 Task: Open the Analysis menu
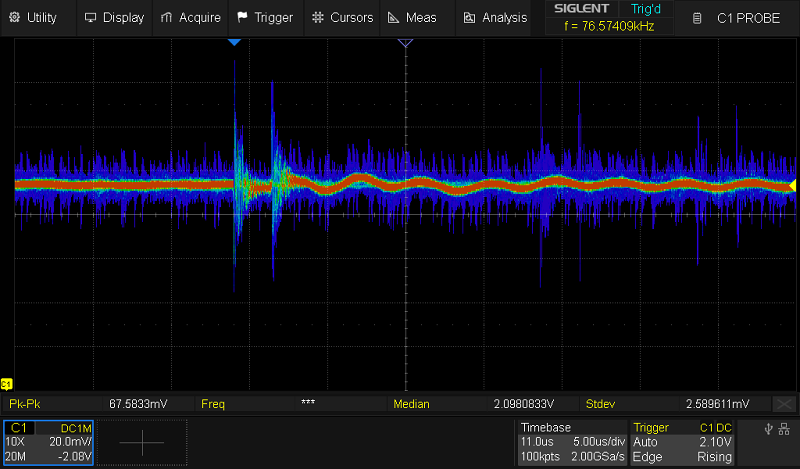pos(495,17)
